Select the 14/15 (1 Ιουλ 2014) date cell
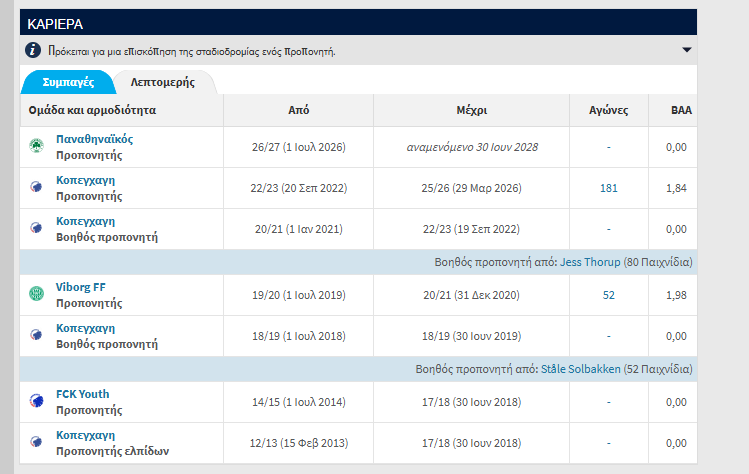The height and width of the screenshot is (474, 749). pyautogui.click(x=299, y=402)
